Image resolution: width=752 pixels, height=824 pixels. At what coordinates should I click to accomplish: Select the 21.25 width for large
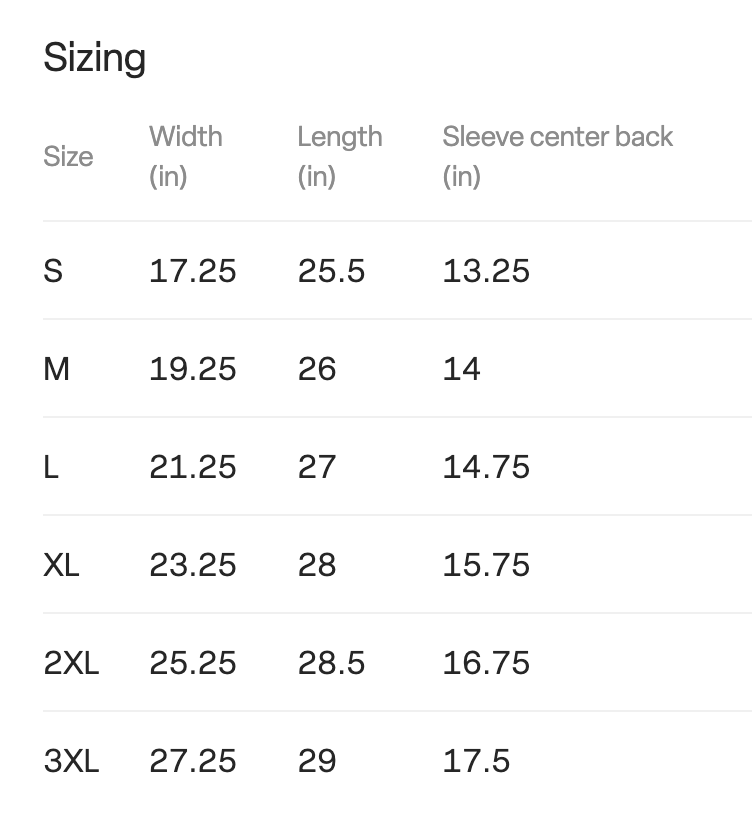click(x=193, y=467)
